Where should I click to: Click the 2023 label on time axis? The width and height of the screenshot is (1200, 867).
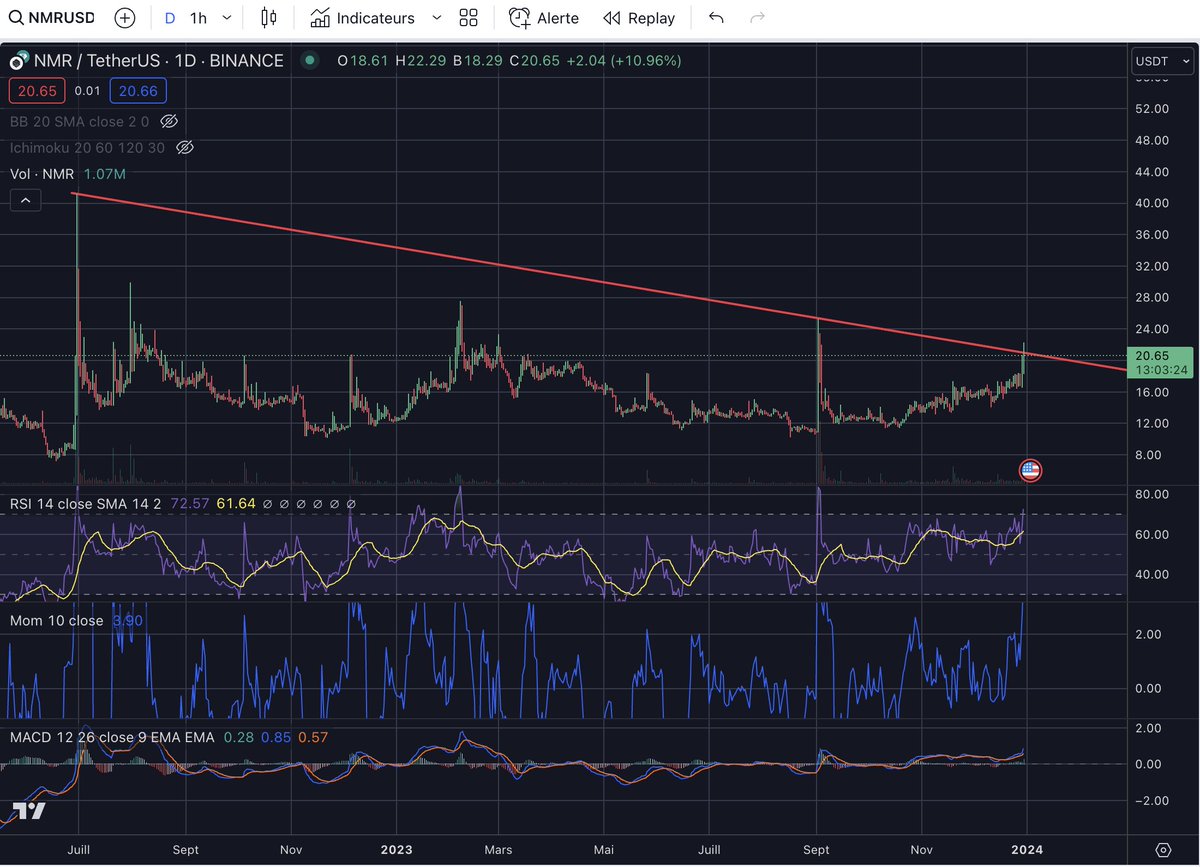coord(396,850)
